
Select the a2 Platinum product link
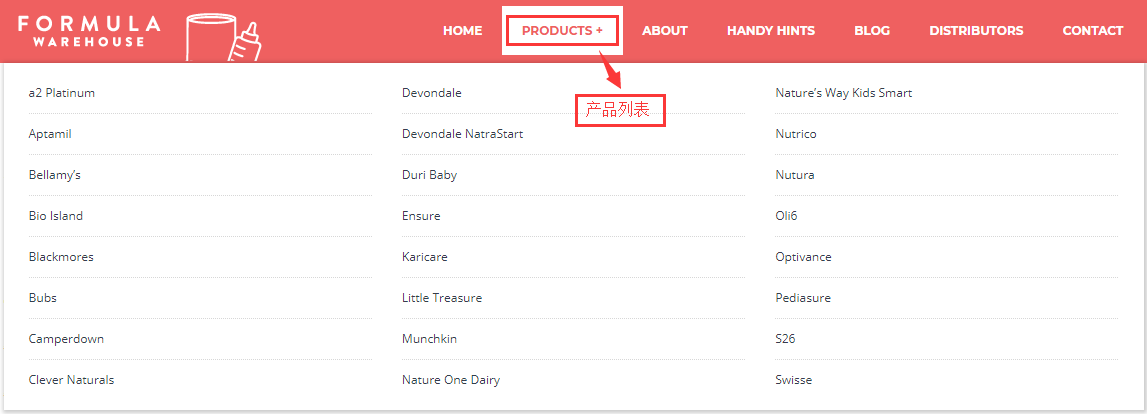(61, 93)
